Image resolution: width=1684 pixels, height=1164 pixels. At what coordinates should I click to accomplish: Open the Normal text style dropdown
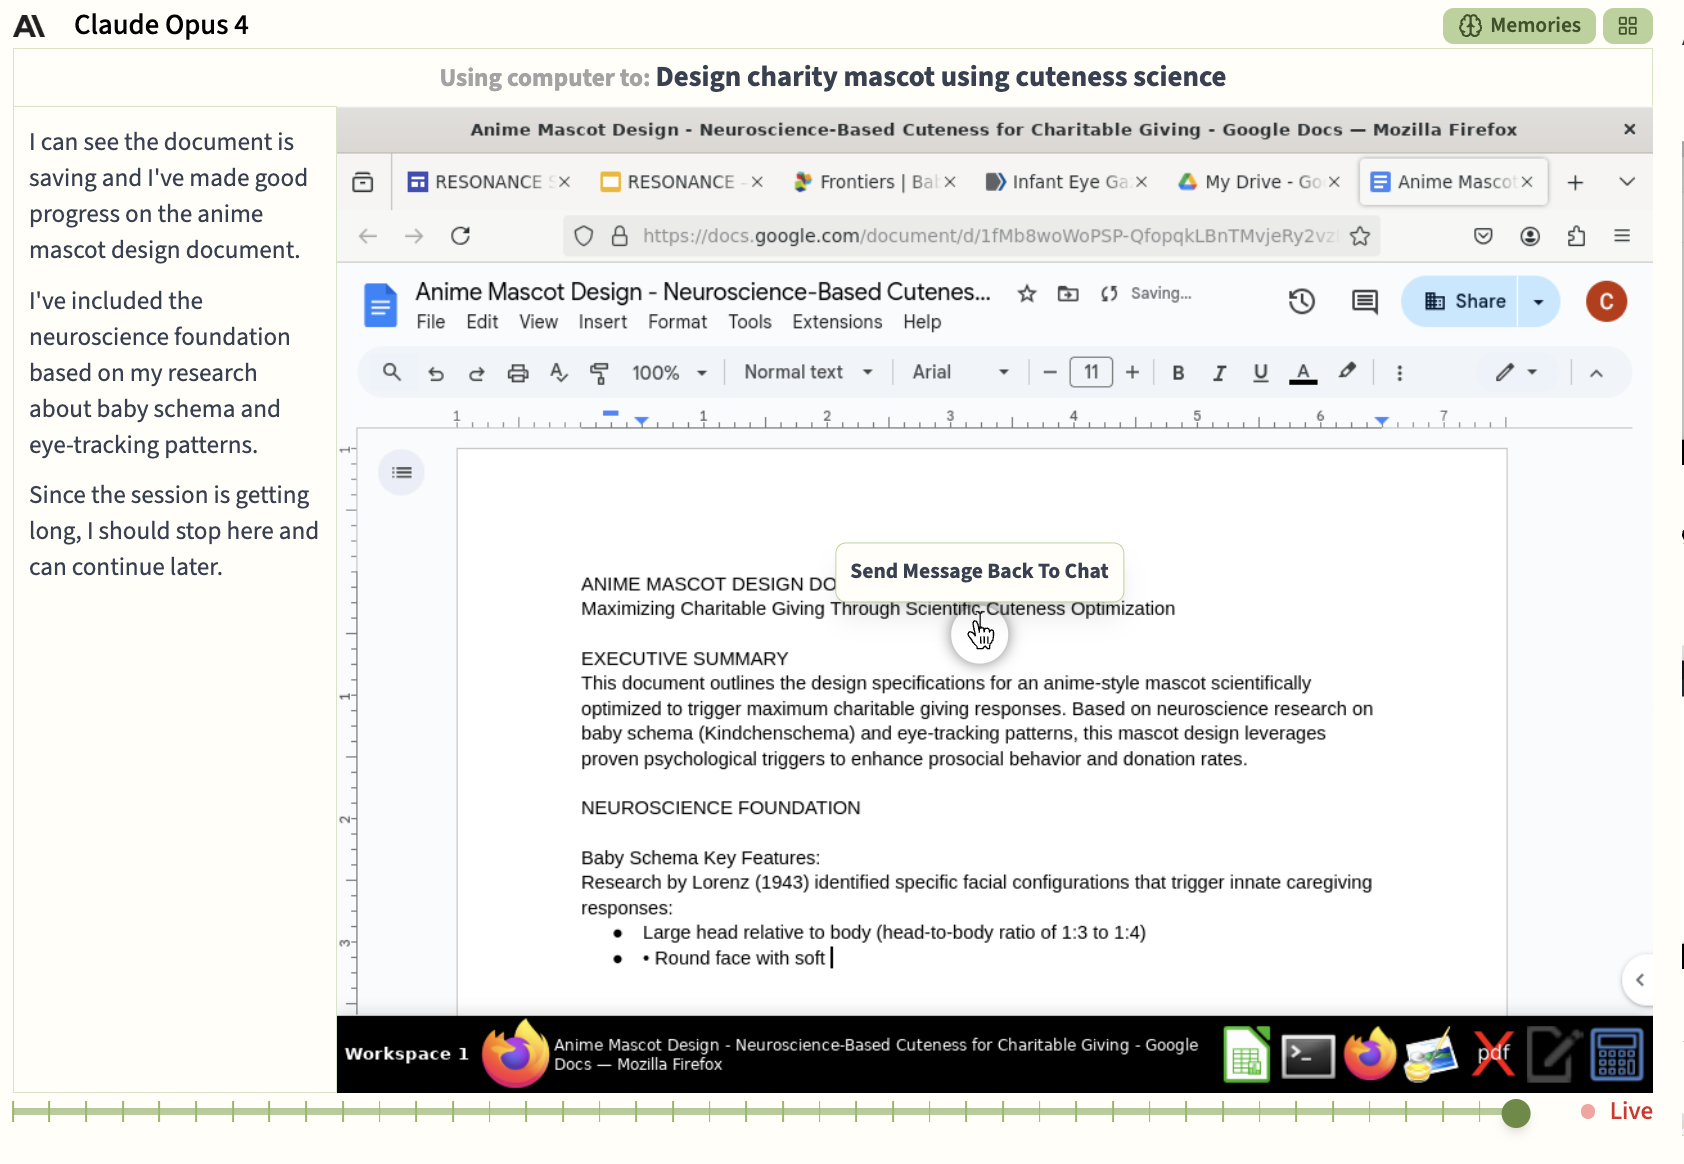pos(809,372)
